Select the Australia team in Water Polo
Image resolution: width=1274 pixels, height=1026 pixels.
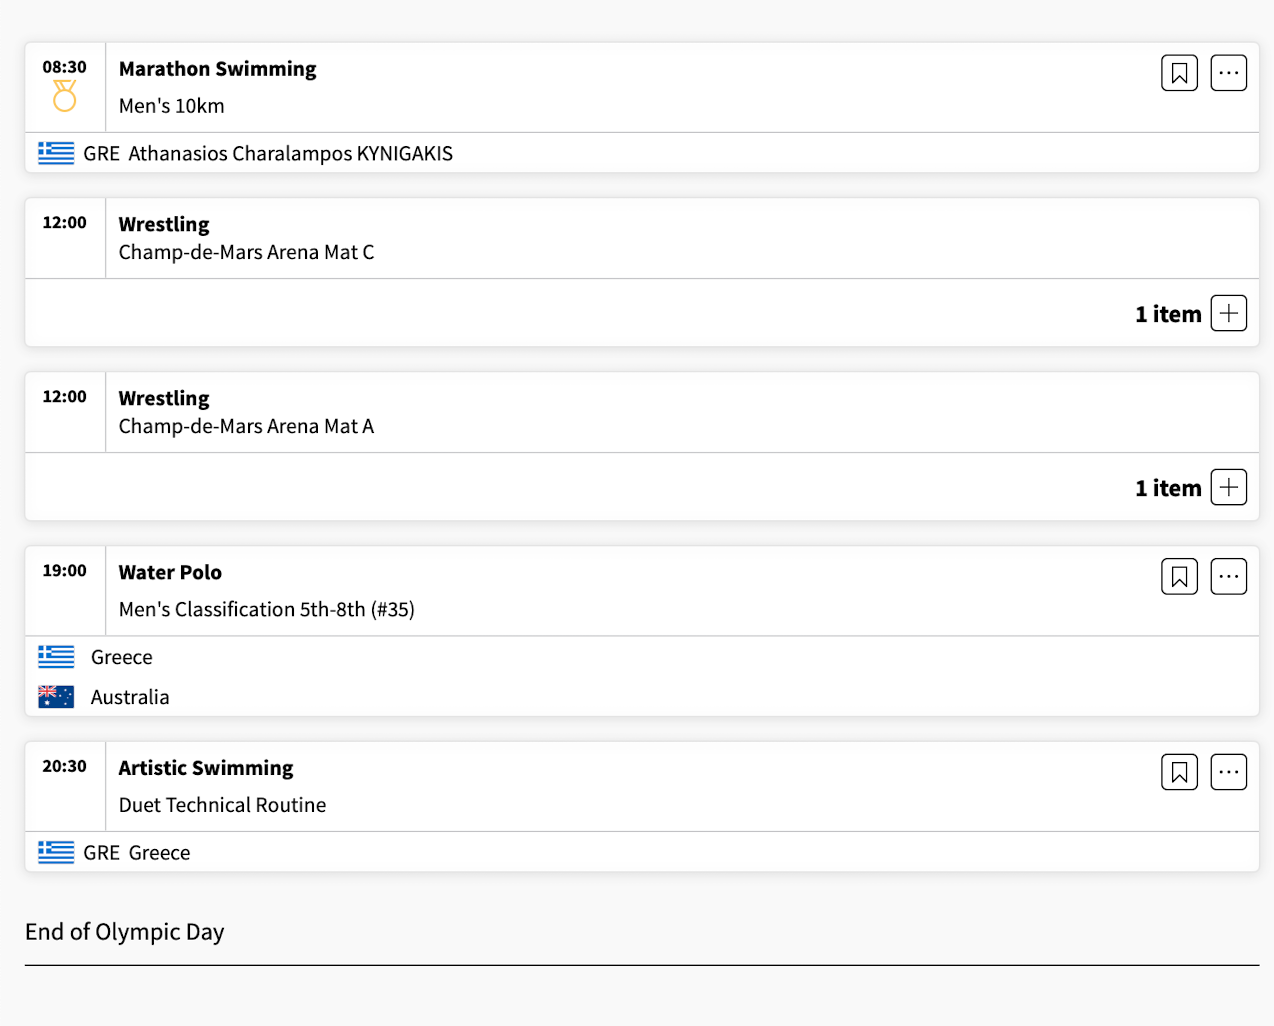pos(130,697)
